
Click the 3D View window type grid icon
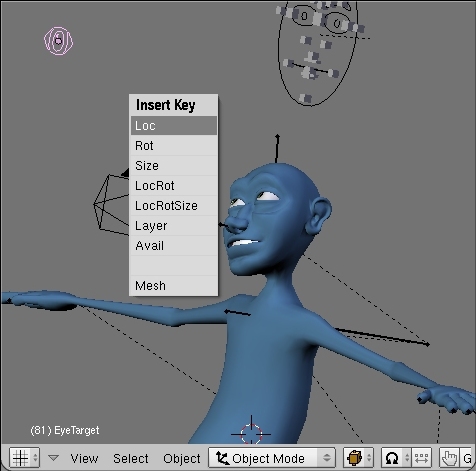pos(20,458)
